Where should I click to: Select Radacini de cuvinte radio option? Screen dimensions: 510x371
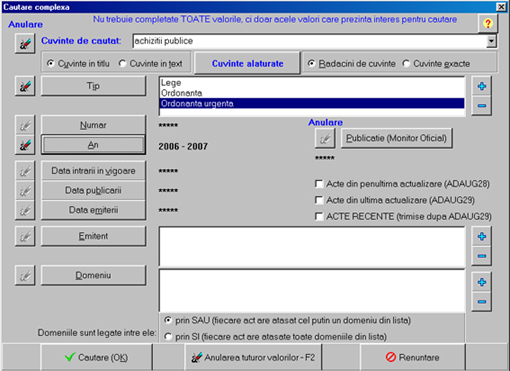[352, 63]
